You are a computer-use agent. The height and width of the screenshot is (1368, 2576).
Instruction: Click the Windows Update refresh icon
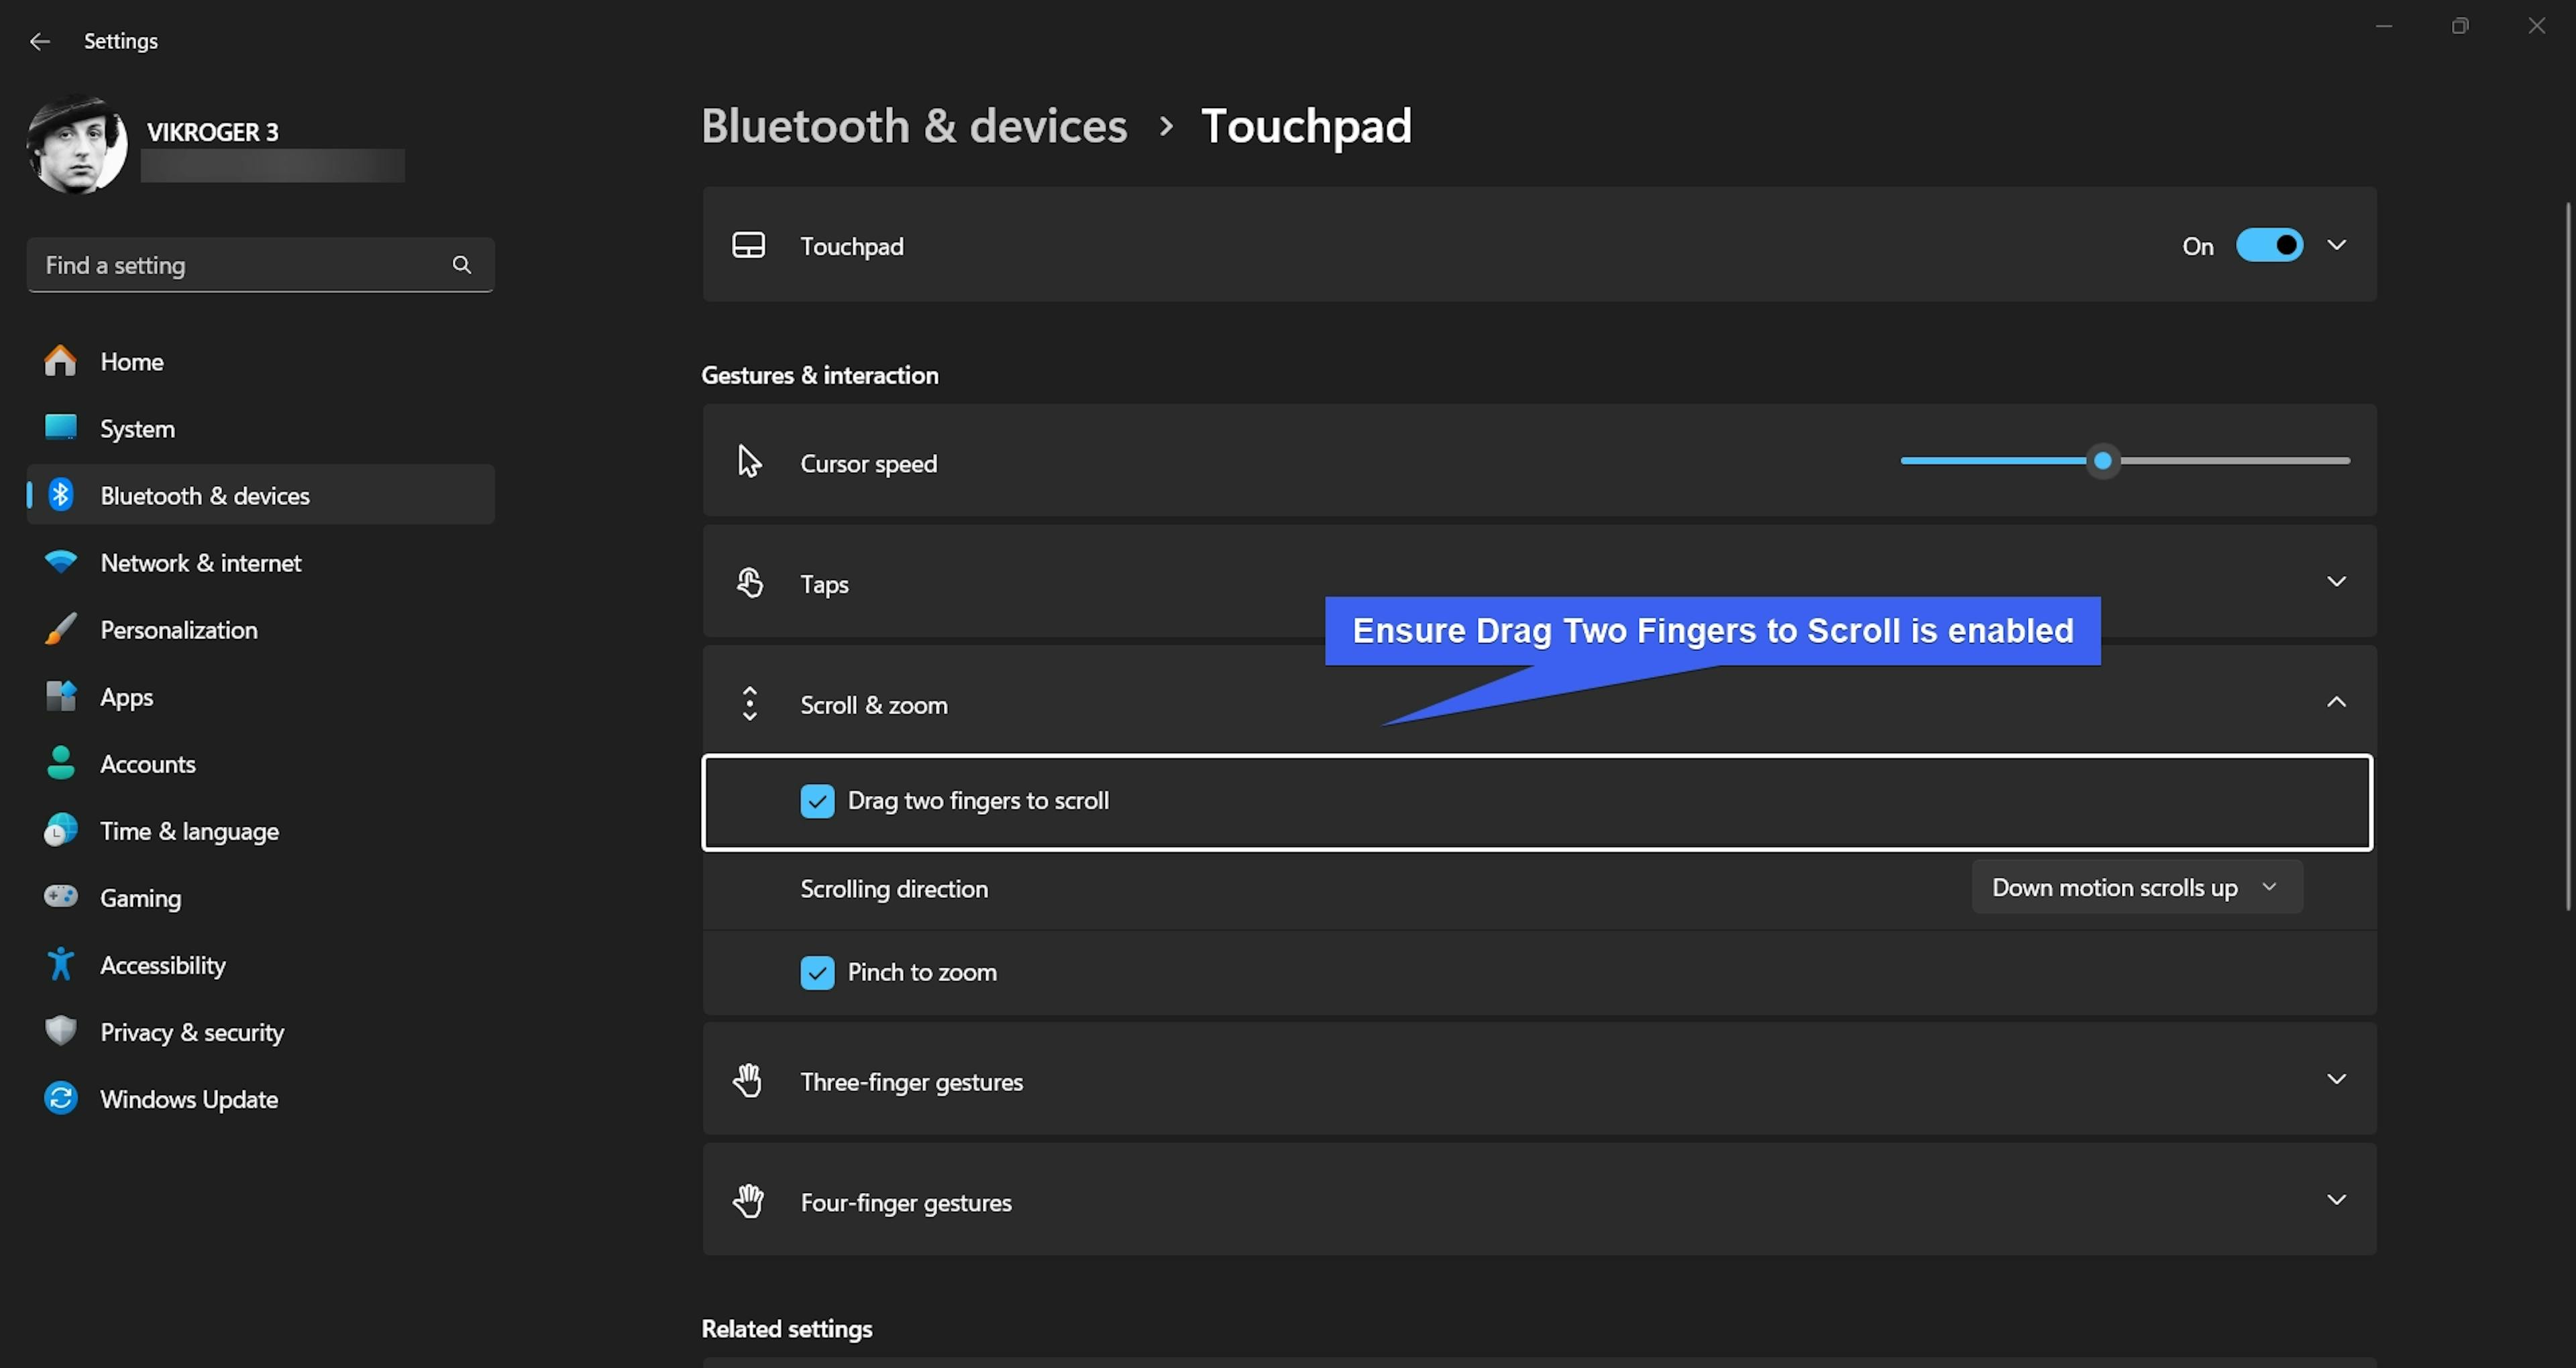coord(60,1098)
